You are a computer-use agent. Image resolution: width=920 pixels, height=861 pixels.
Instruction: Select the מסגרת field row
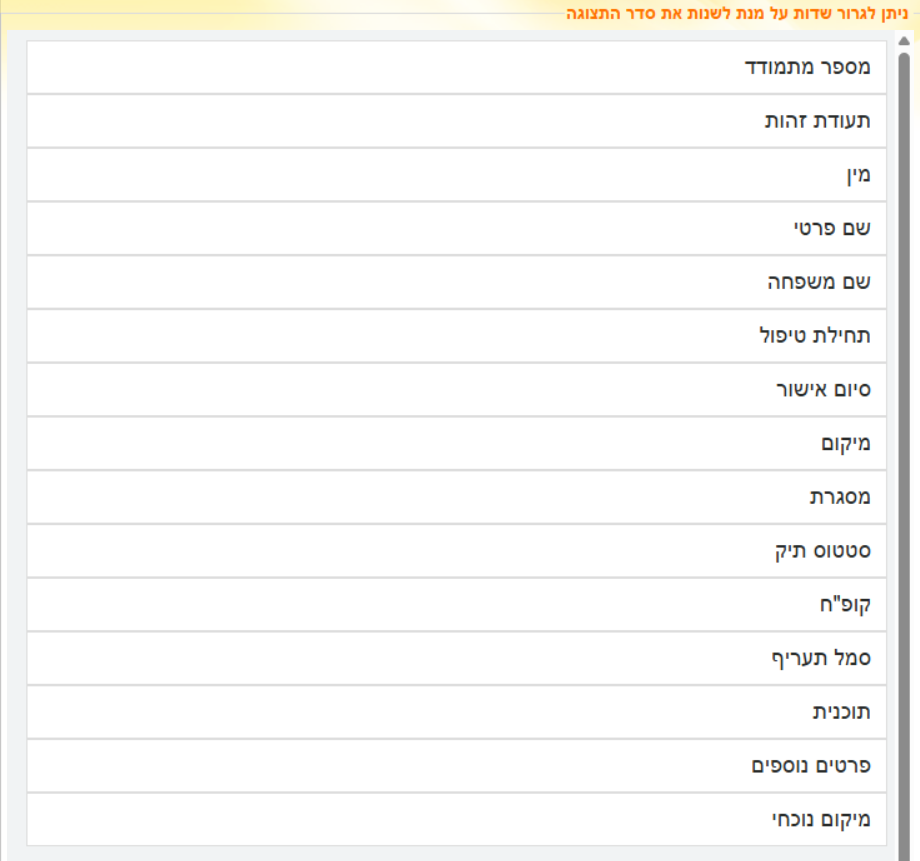456,497
